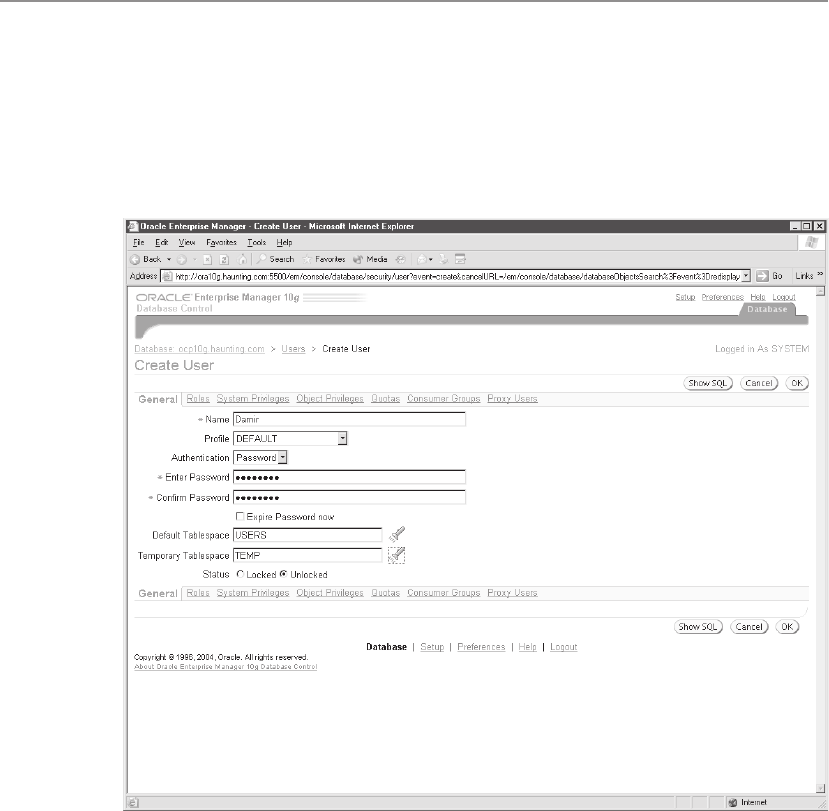Click the Mail envelope toolbar icon
The height and width of the screenshot is (811, 829).
[422, 260]
